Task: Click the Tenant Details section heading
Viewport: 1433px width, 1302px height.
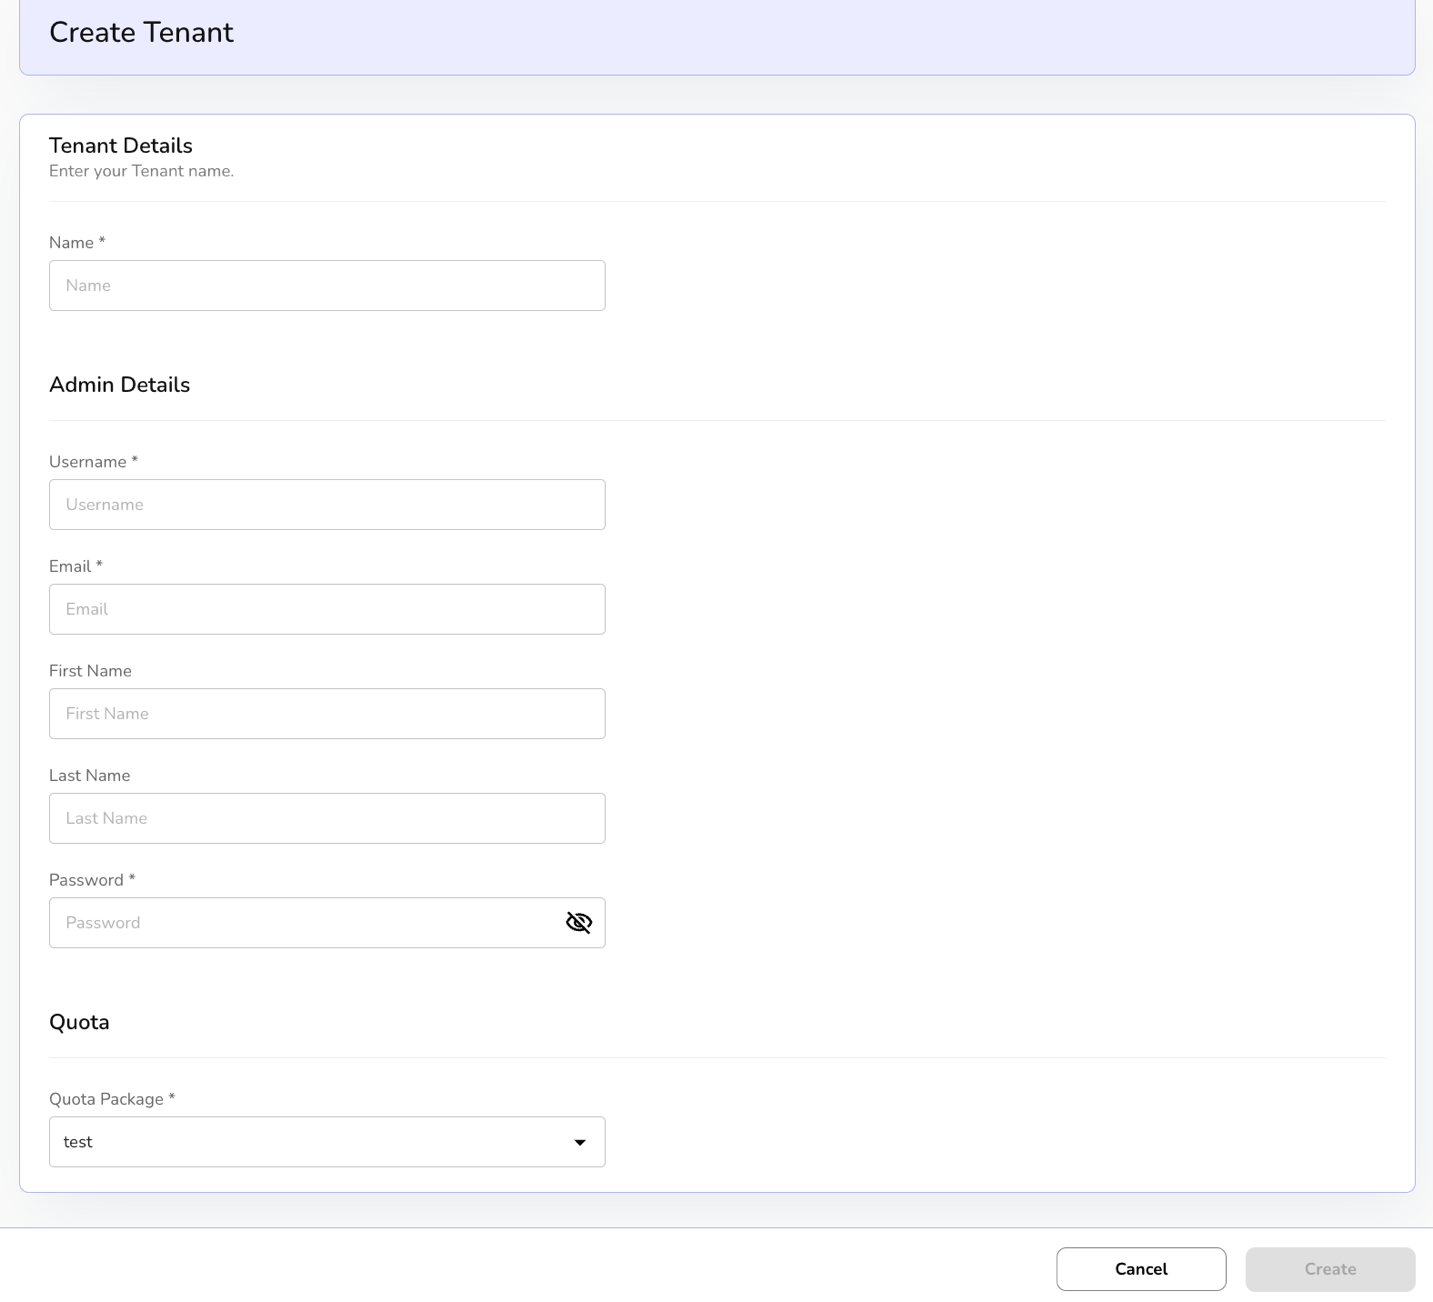Action: pyautogui.click(x=120, y=146)
